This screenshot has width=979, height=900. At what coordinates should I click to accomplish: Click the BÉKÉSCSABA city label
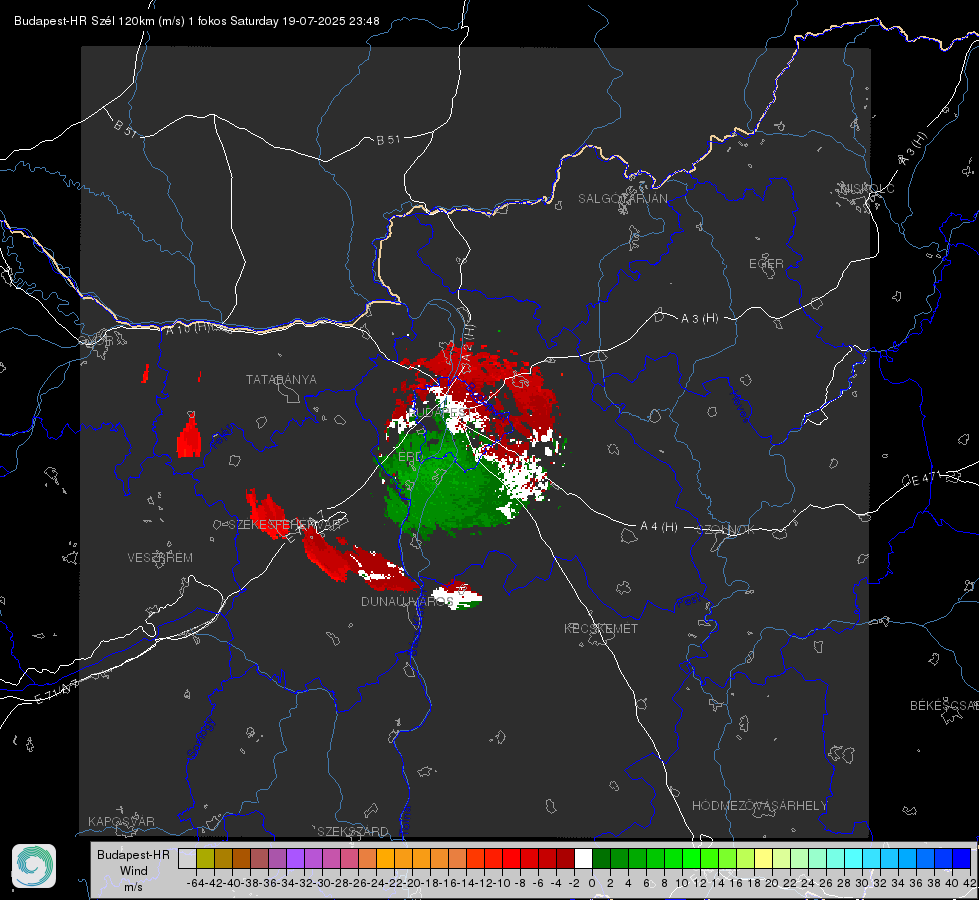(x=944, y=705)
